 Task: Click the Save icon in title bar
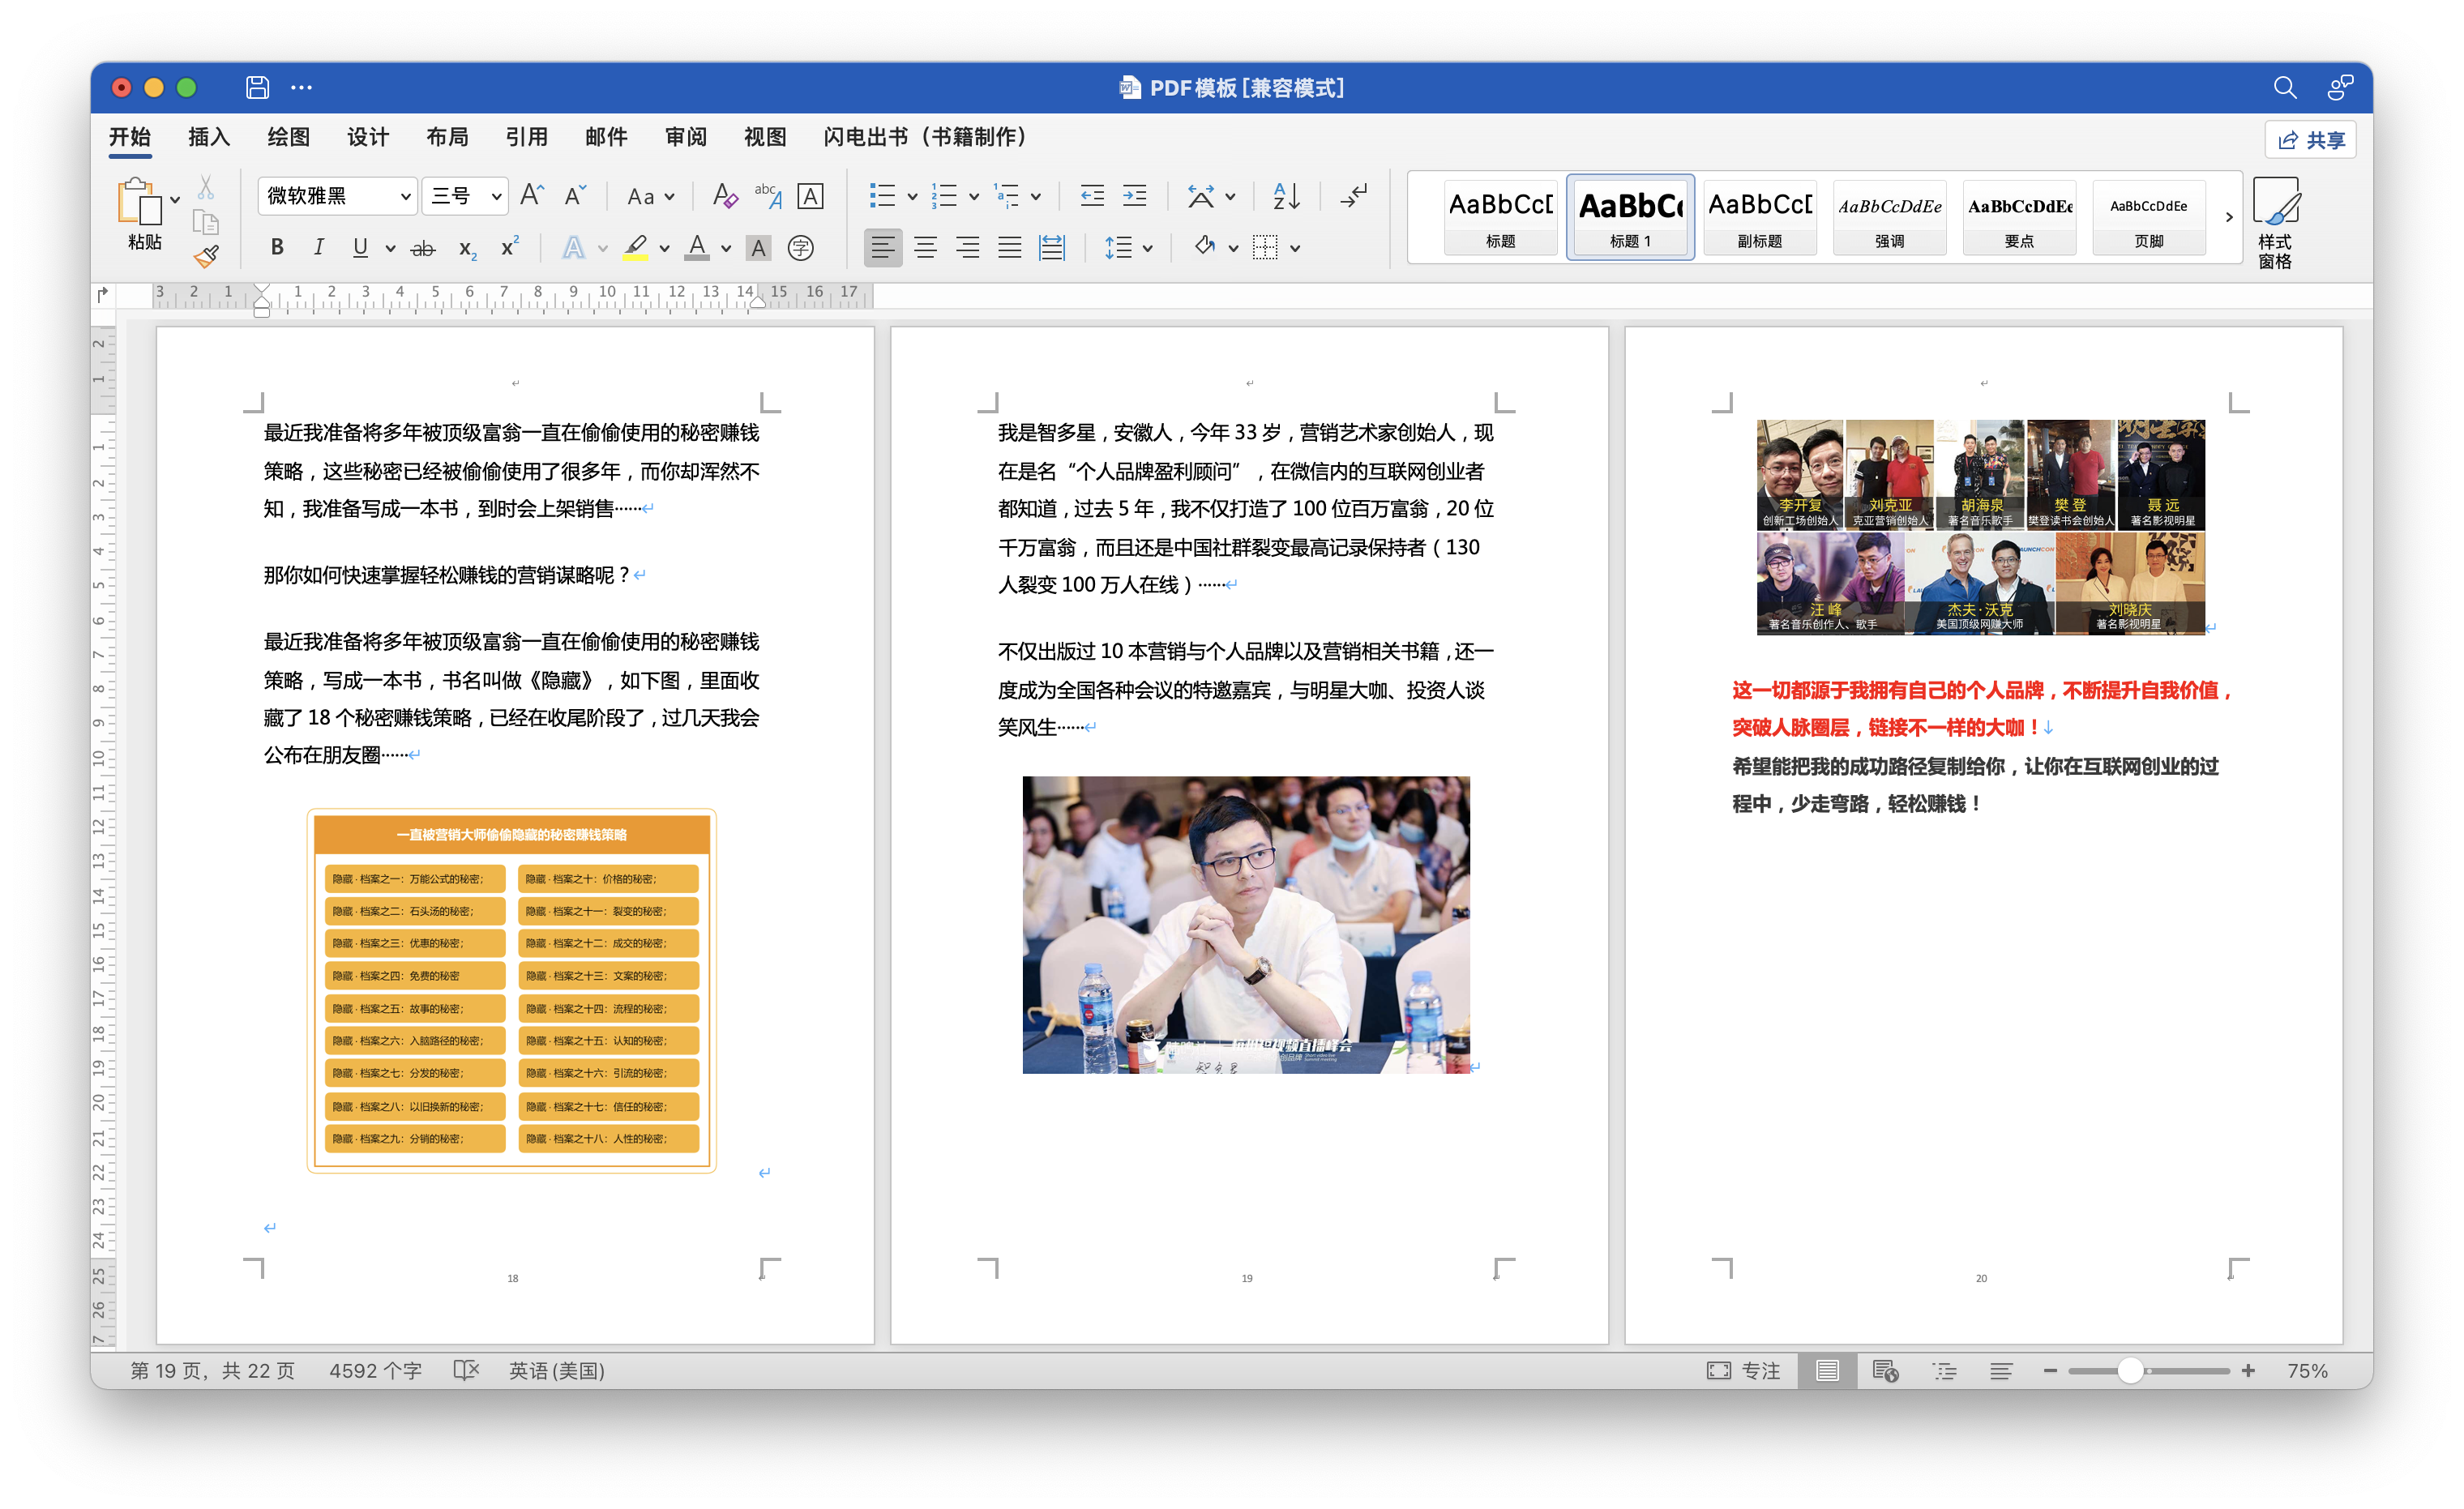coord(257,88)
